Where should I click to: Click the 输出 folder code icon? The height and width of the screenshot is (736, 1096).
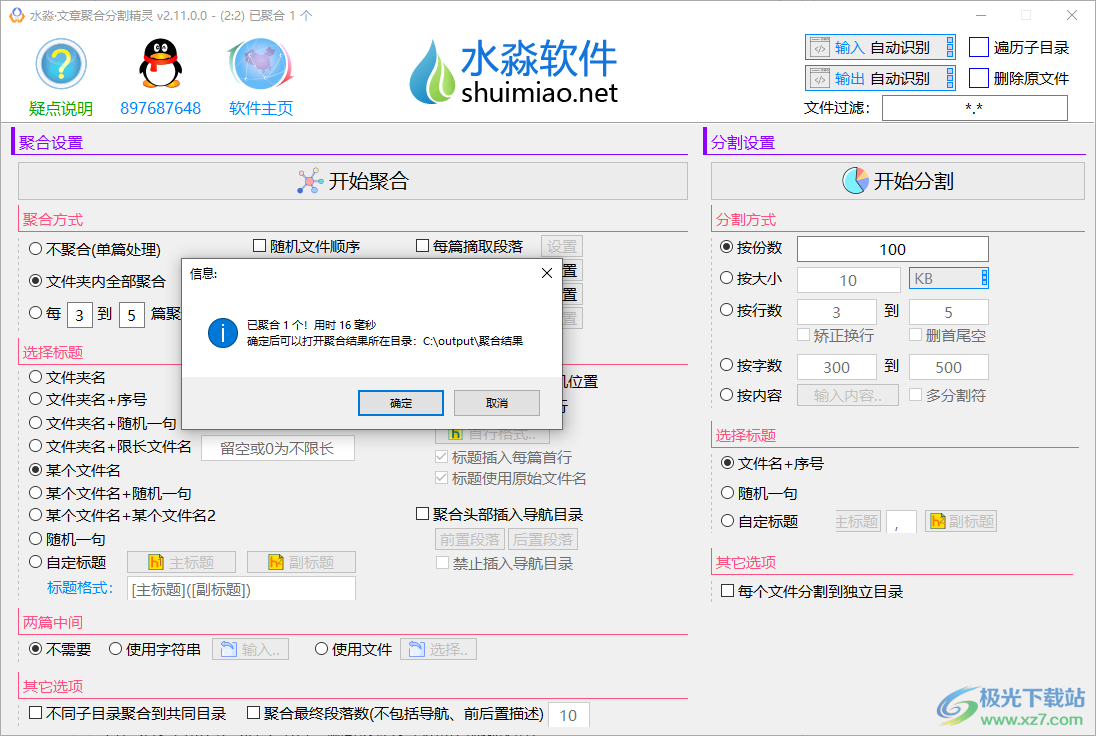click(819, 78)
